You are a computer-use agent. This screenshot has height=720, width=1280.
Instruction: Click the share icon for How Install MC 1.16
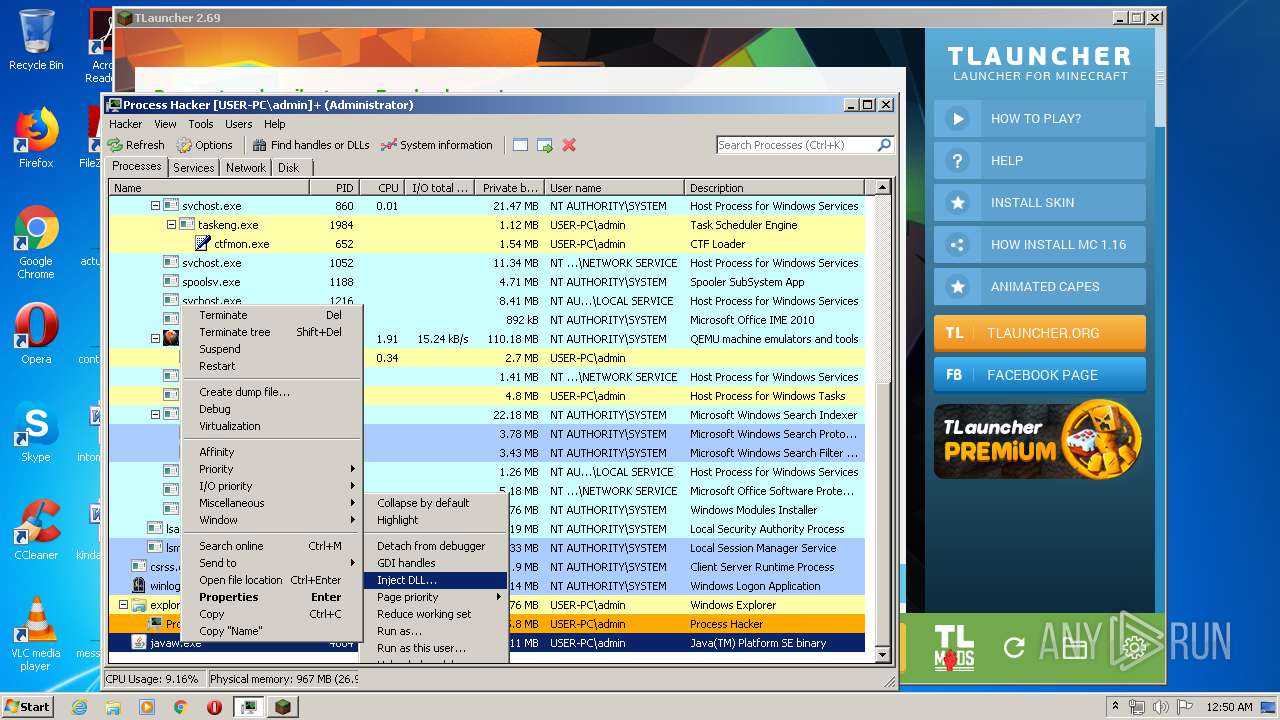coord(958,244)
